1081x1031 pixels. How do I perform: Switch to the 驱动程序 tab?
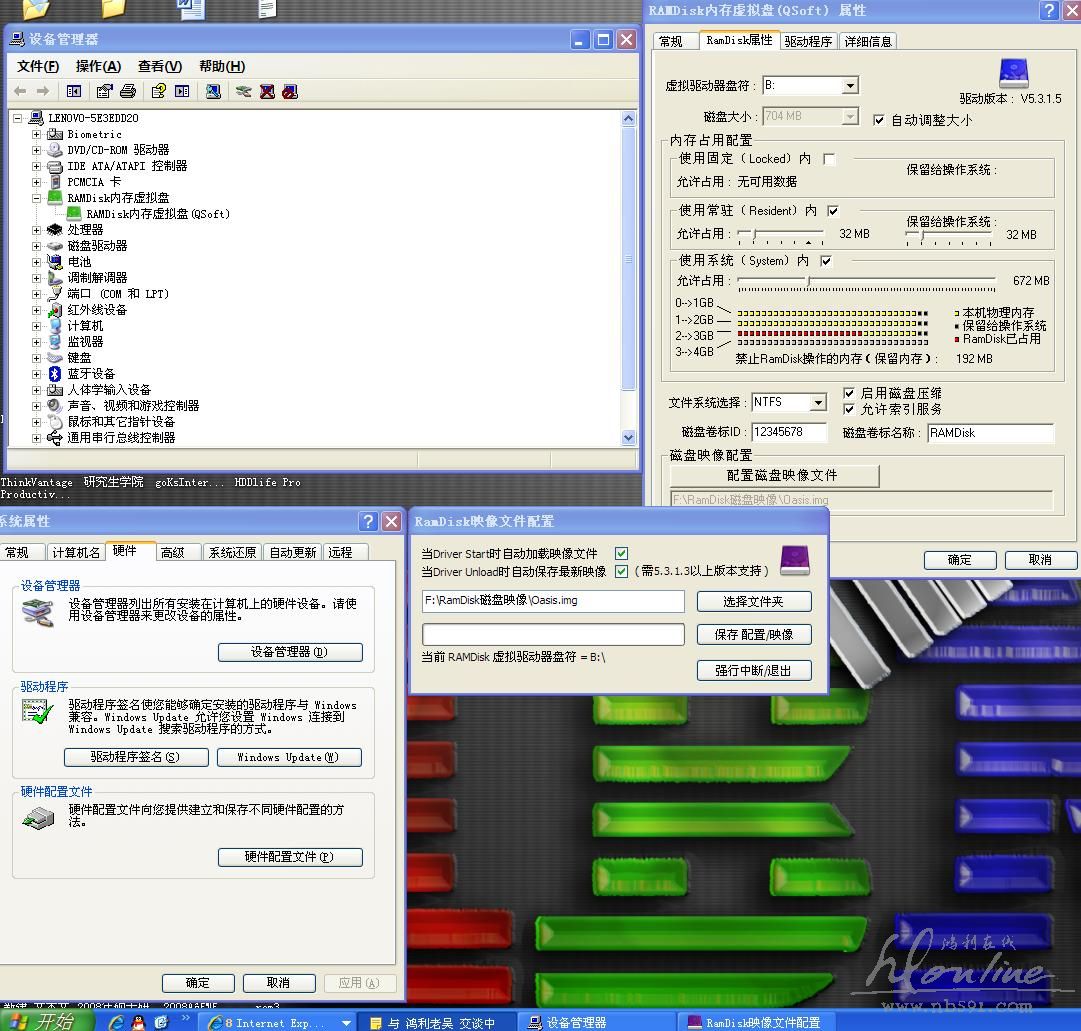(808, 41)
